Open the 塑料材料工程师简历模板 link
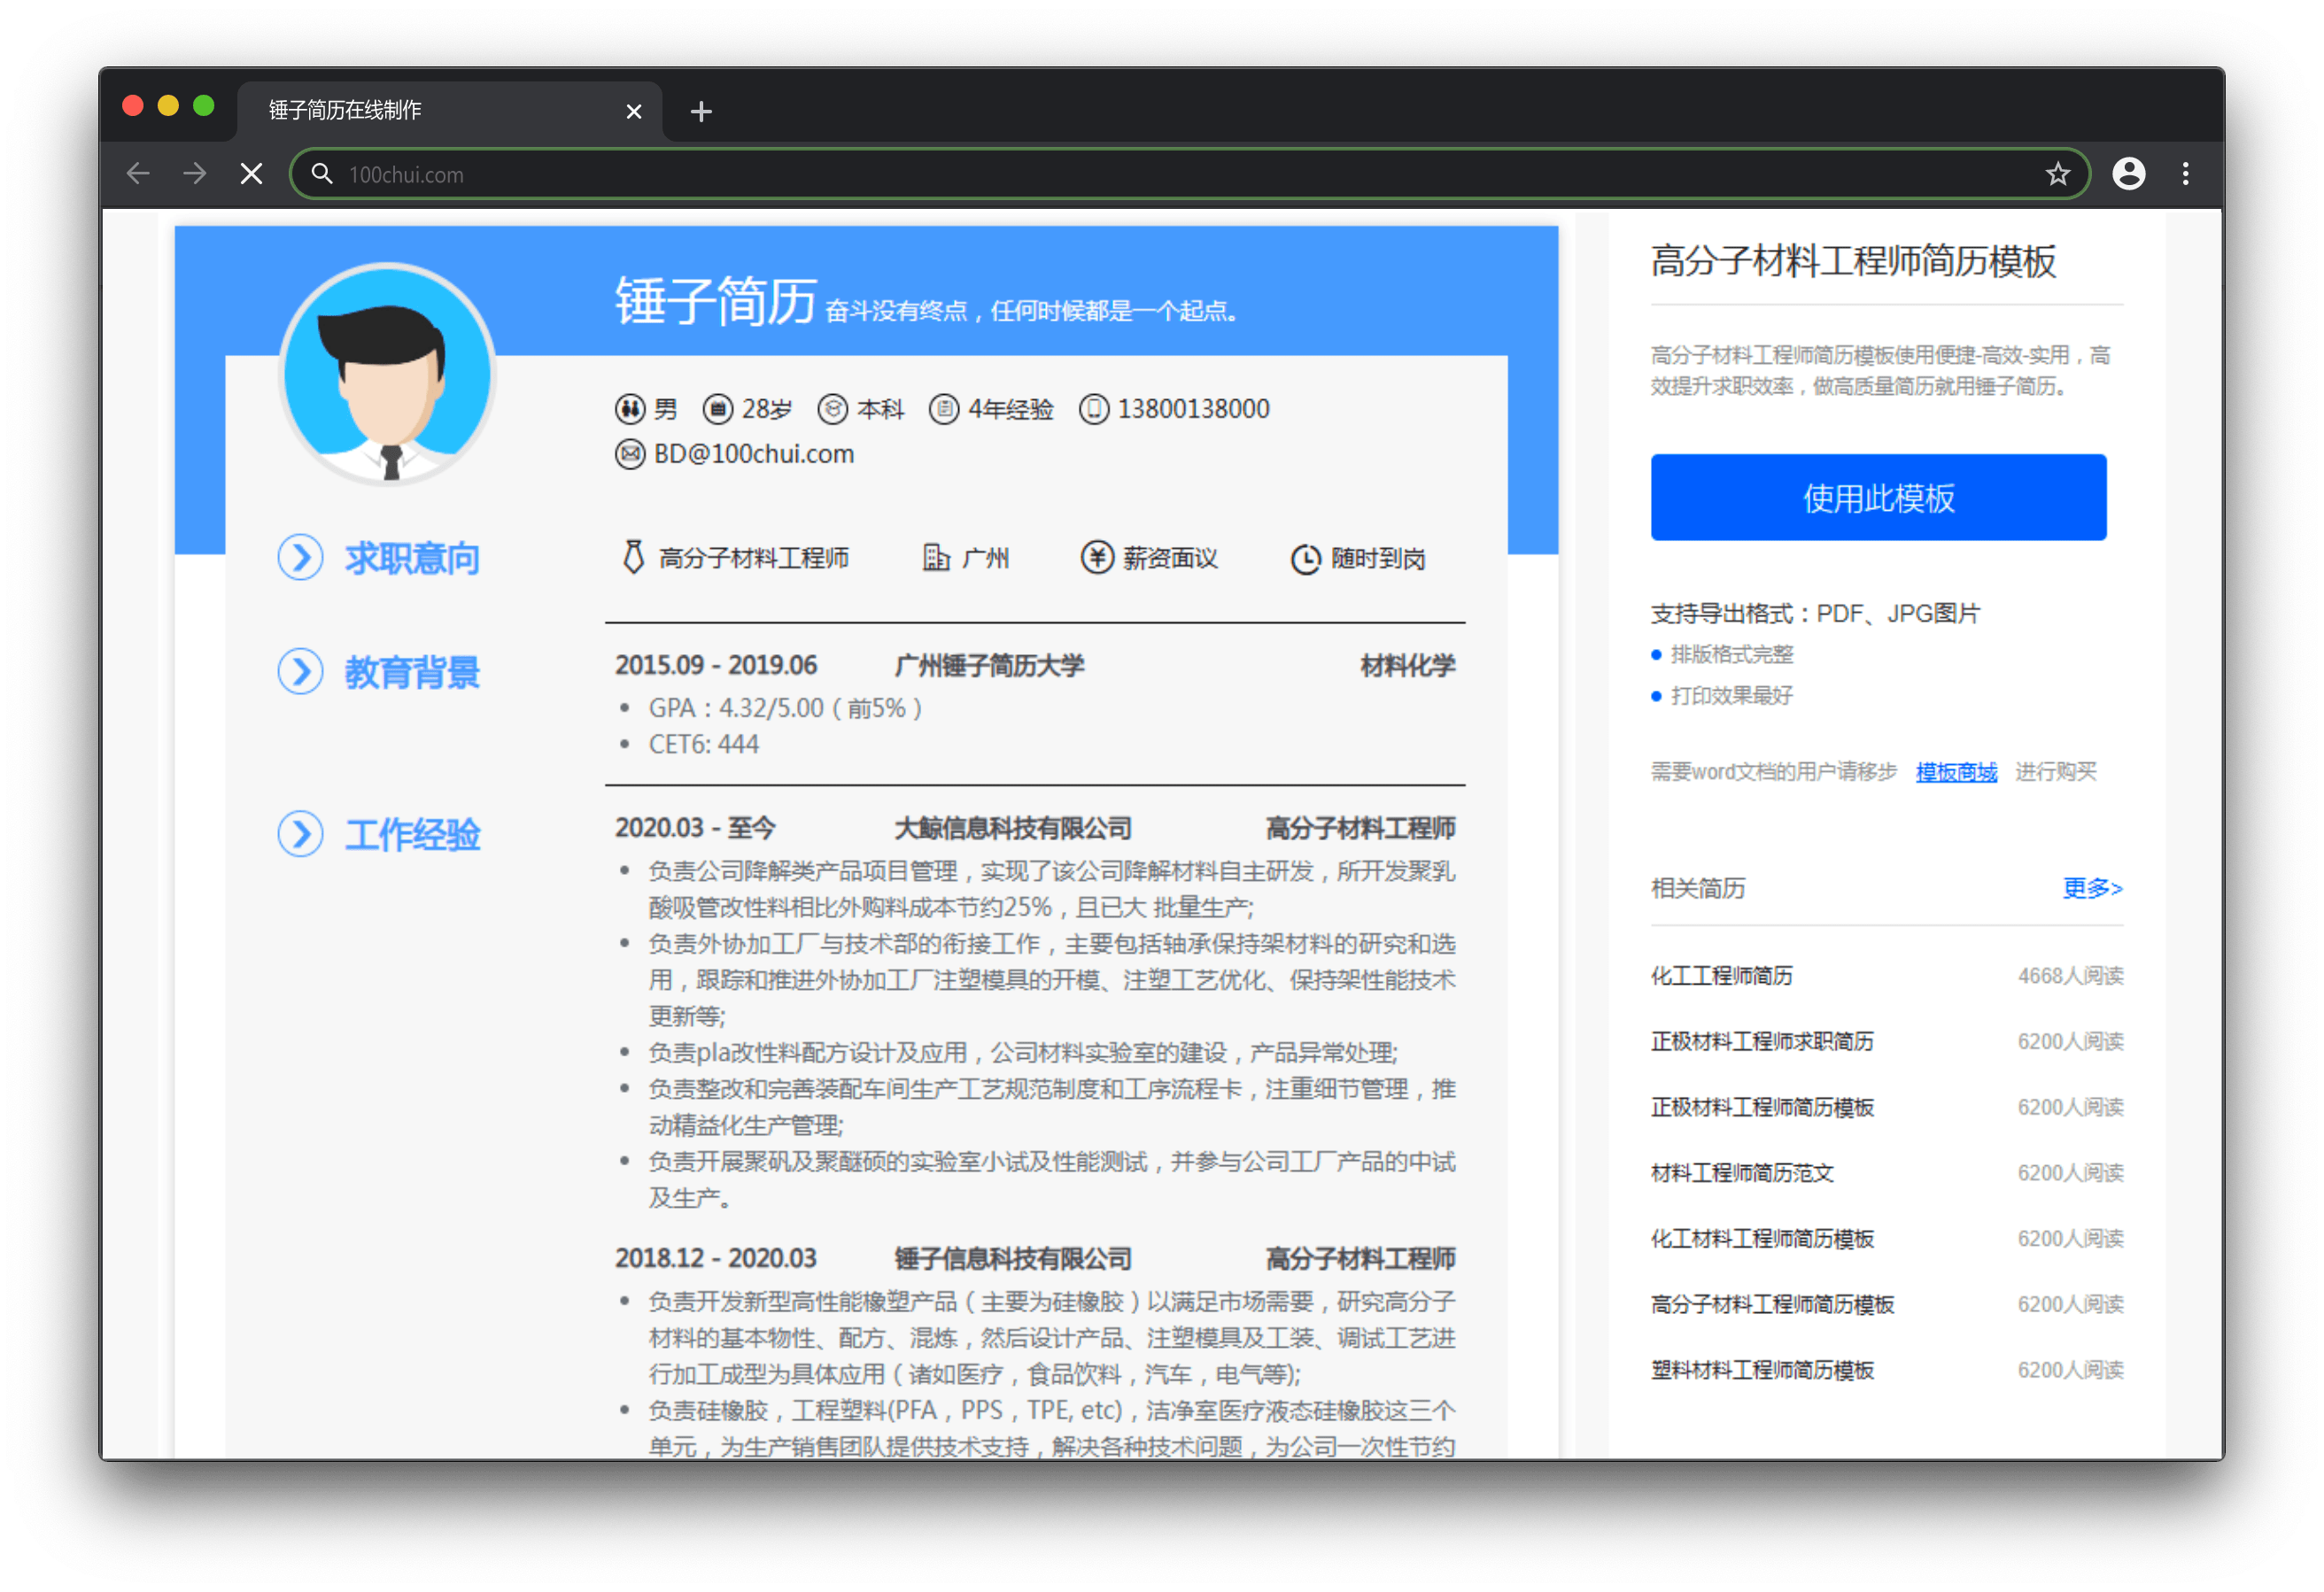 point(1762,1371)
